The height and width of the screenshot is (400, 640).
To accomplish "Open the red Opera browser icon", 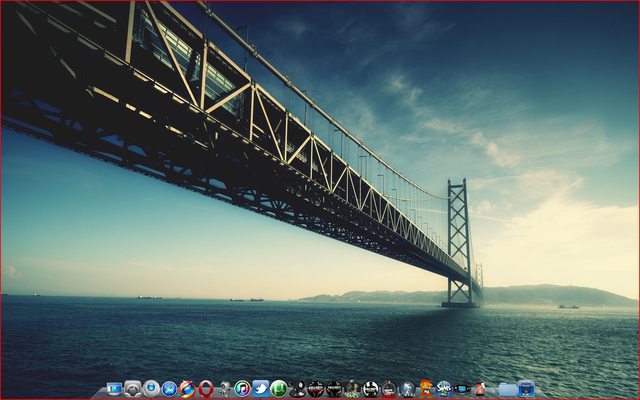I will pyautogui.click(x=206, y=389).
